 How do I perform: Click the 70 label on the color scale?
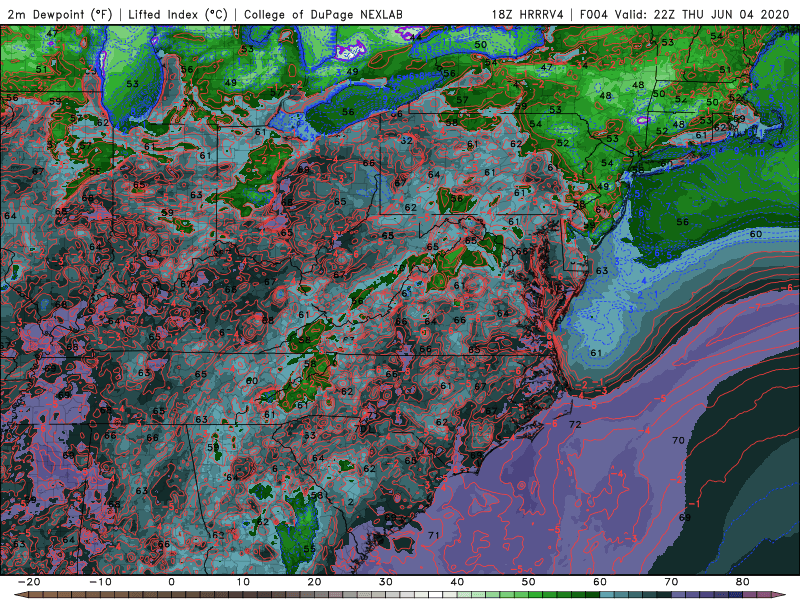(671, 582)
